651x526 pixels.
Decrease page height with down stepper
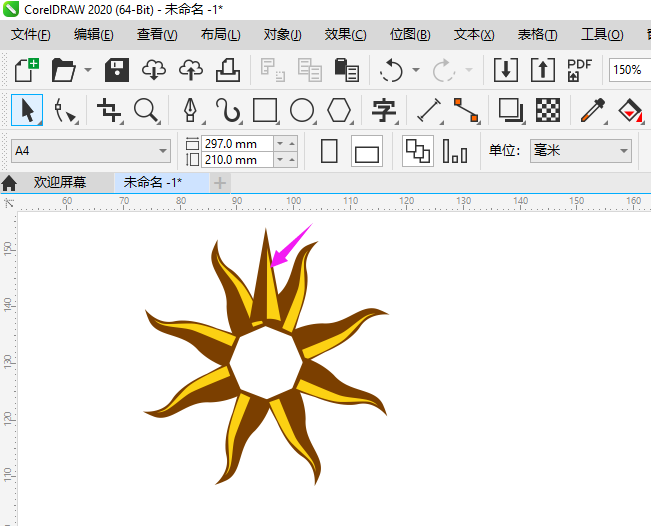(280, 160)
